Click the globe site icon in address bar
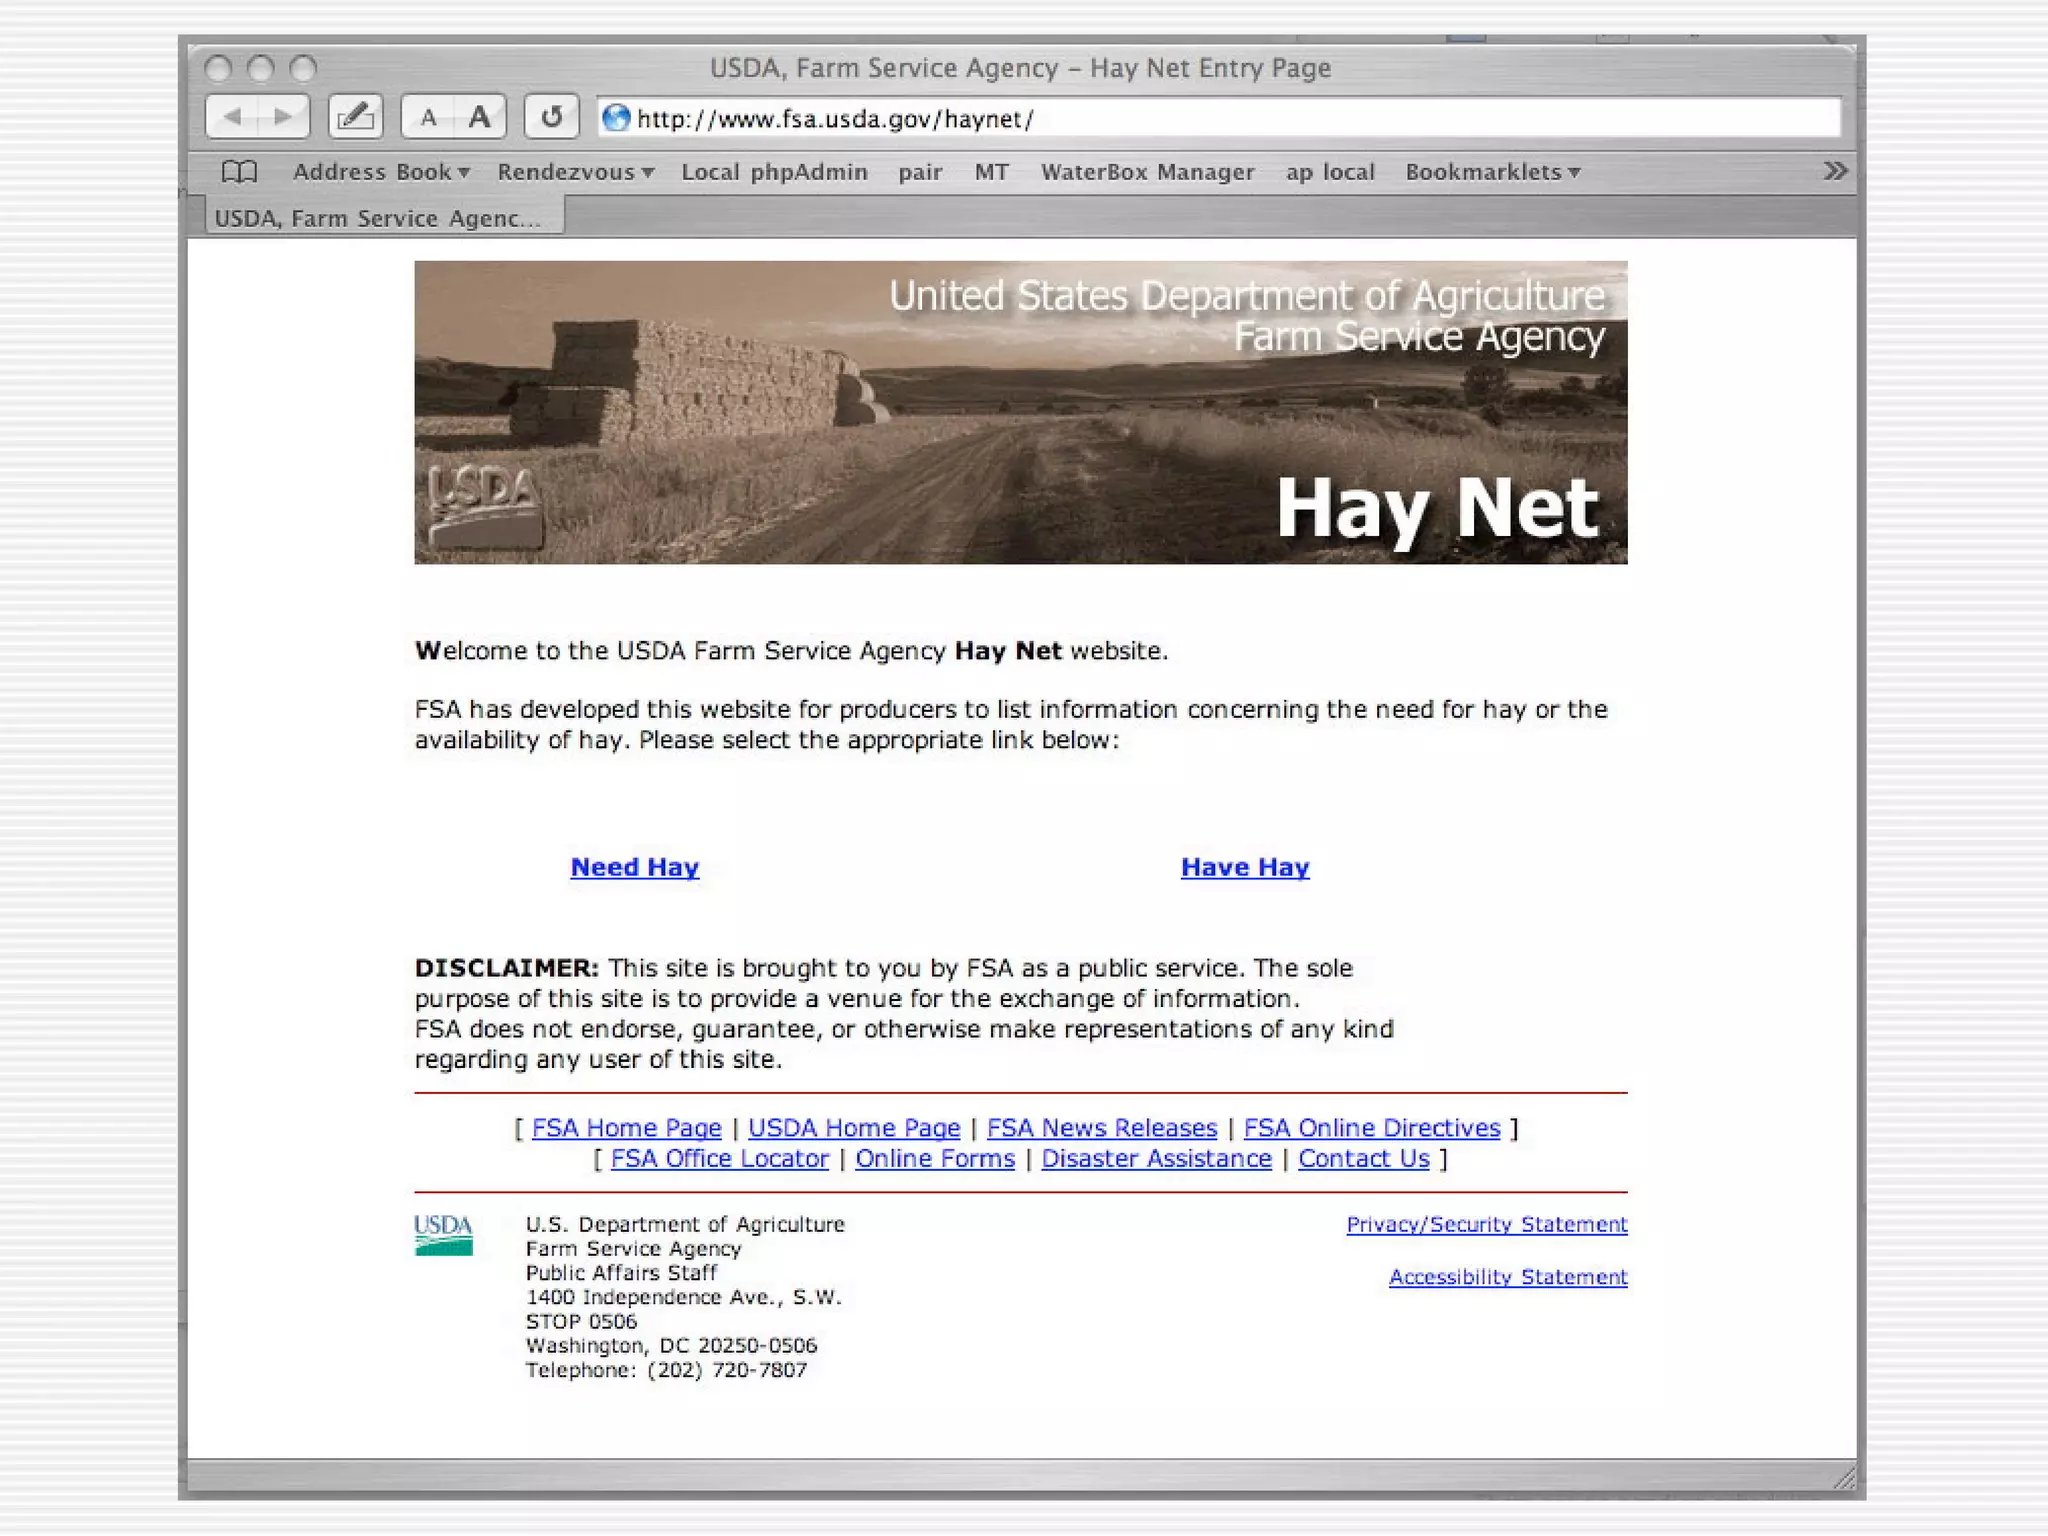This screenshot has width=2048, height=1536. 616,118
